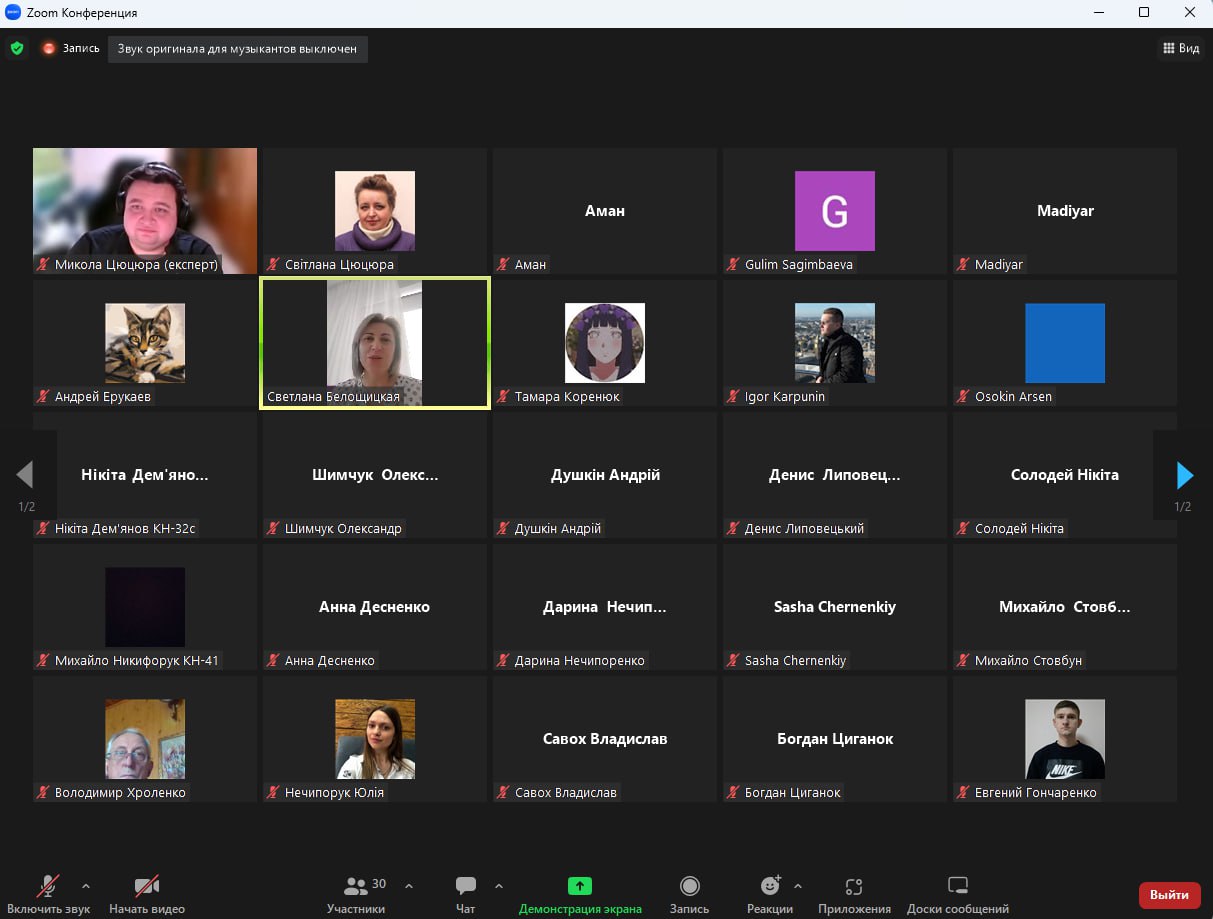Image resolution: width=1213 pixels, height=919 pixels.
Task: Click Igor Karpunin profile photo
Action: pos(835,343)
